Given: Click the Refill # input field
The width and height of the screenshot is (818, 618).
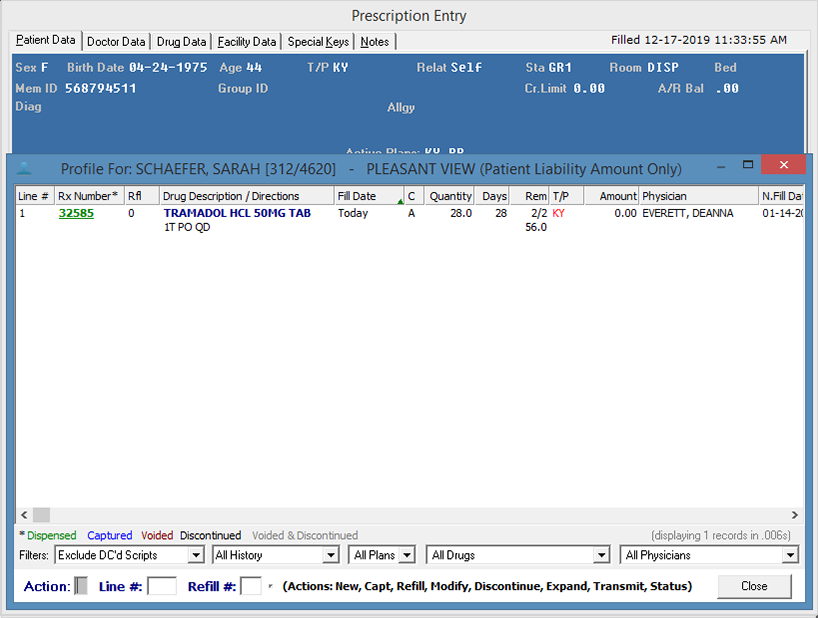Looking at the screenshot, I should pos(251,587).
